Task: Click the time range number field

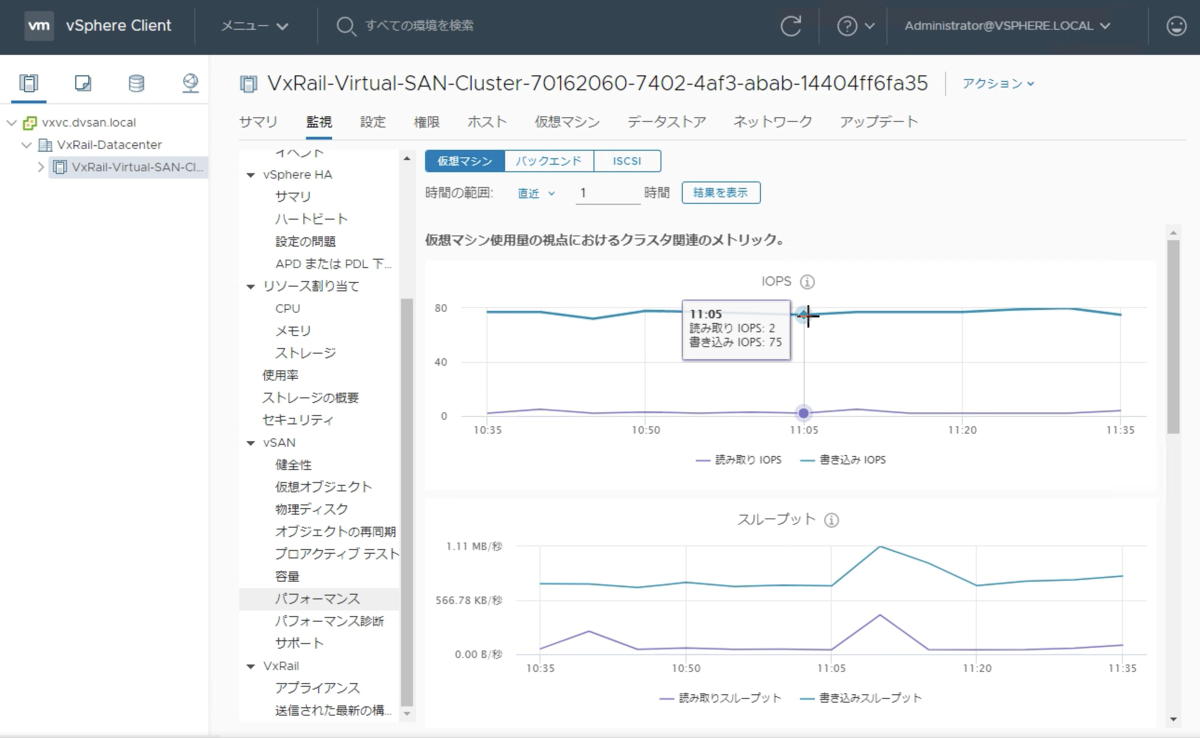Action: pos(608,193)
